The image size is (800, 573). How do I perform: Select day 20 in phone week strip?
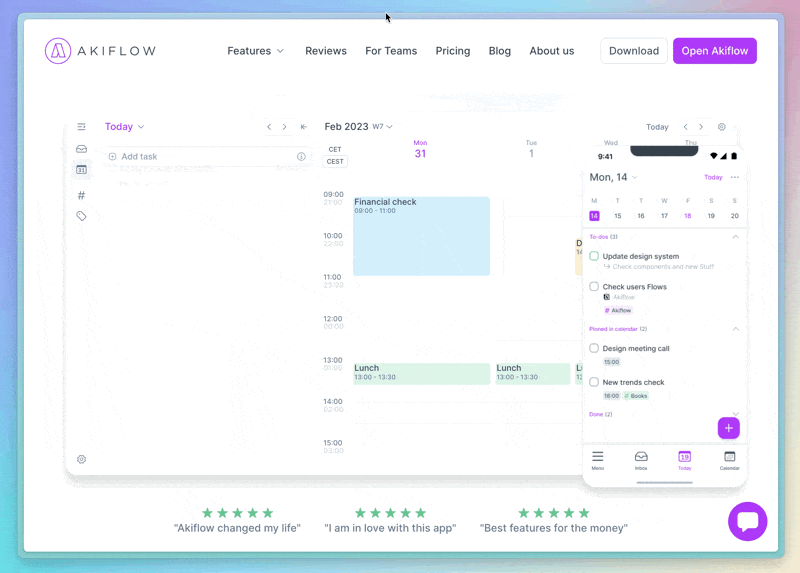(x=735, y=216)
